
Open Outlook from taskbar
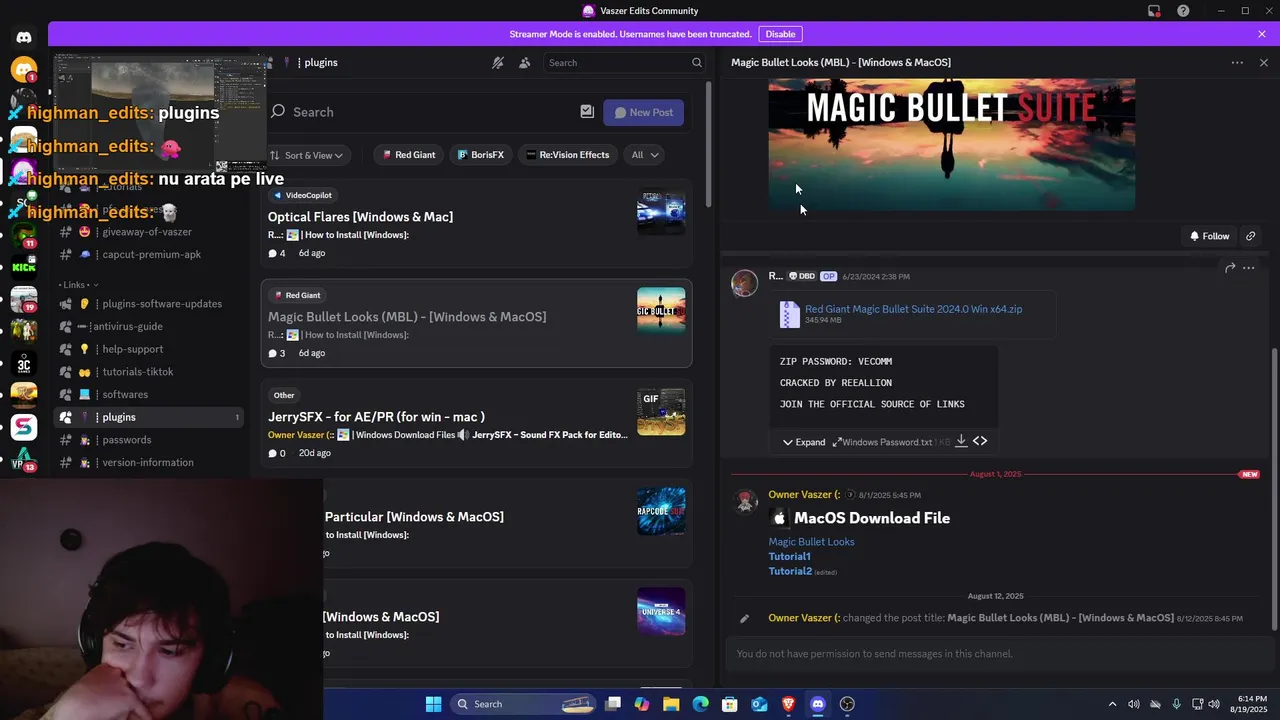(x=759, y=704)
